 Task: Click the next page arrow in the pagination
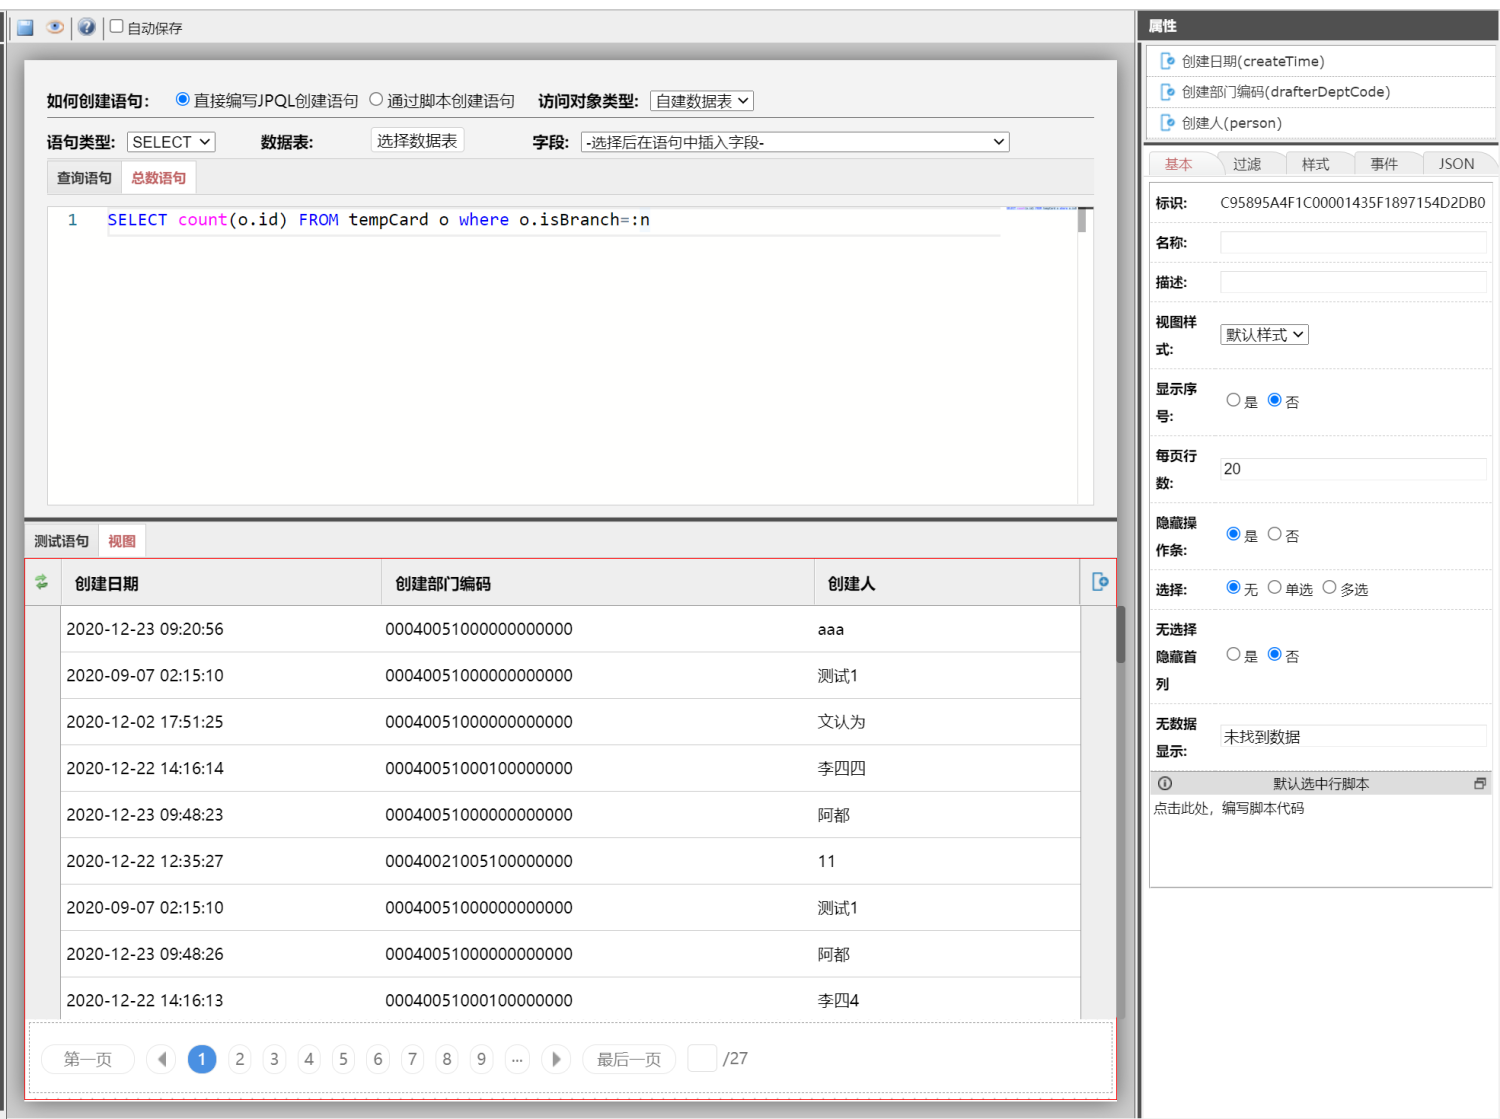tap(556, 1059)
